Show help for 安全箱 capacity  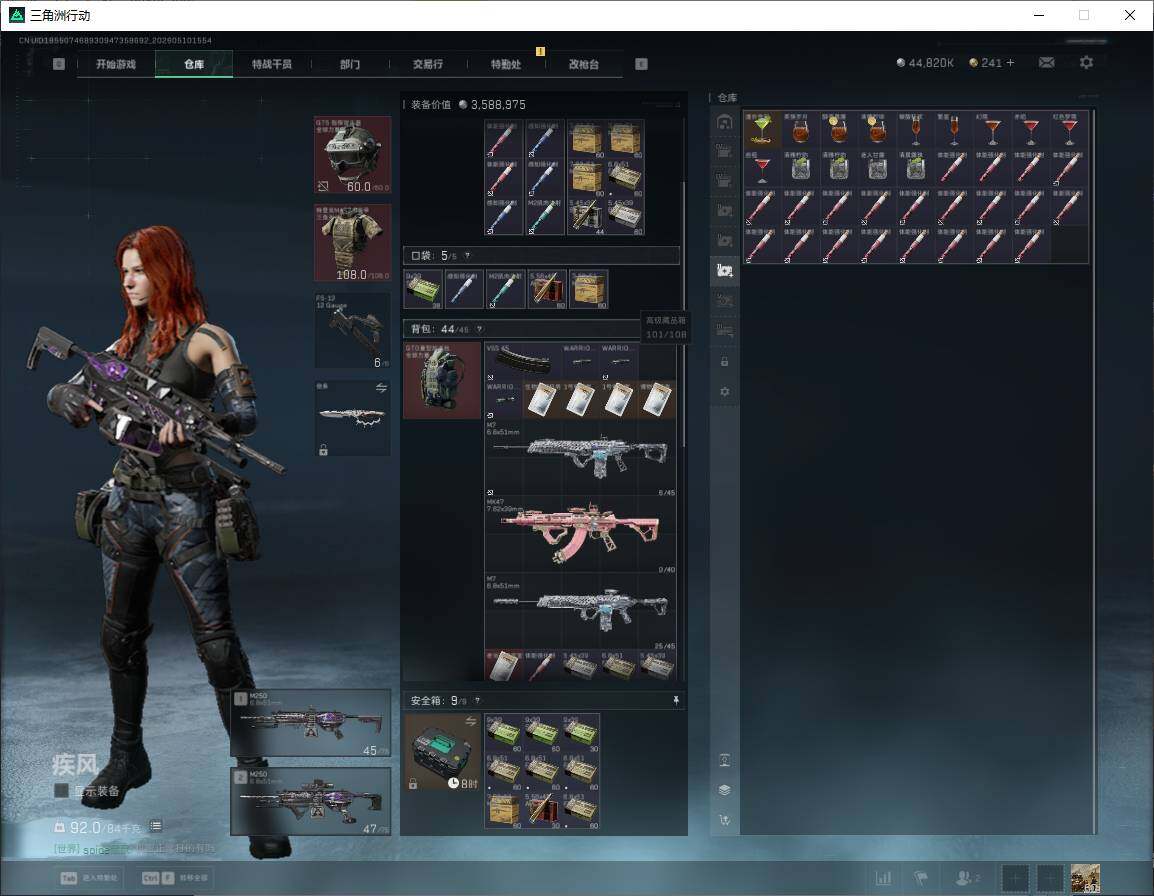click(x=477, y=701)
